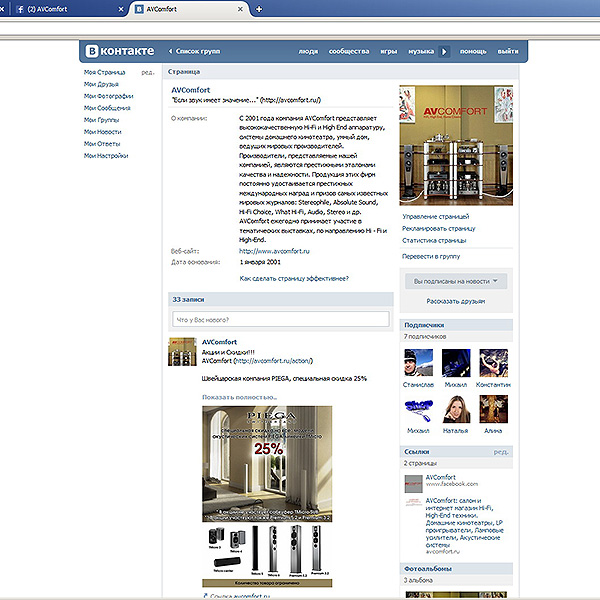The image size is (600, 600).
Task: Click subscriber Станислав's avatar
Action: [x=418, y=363]
